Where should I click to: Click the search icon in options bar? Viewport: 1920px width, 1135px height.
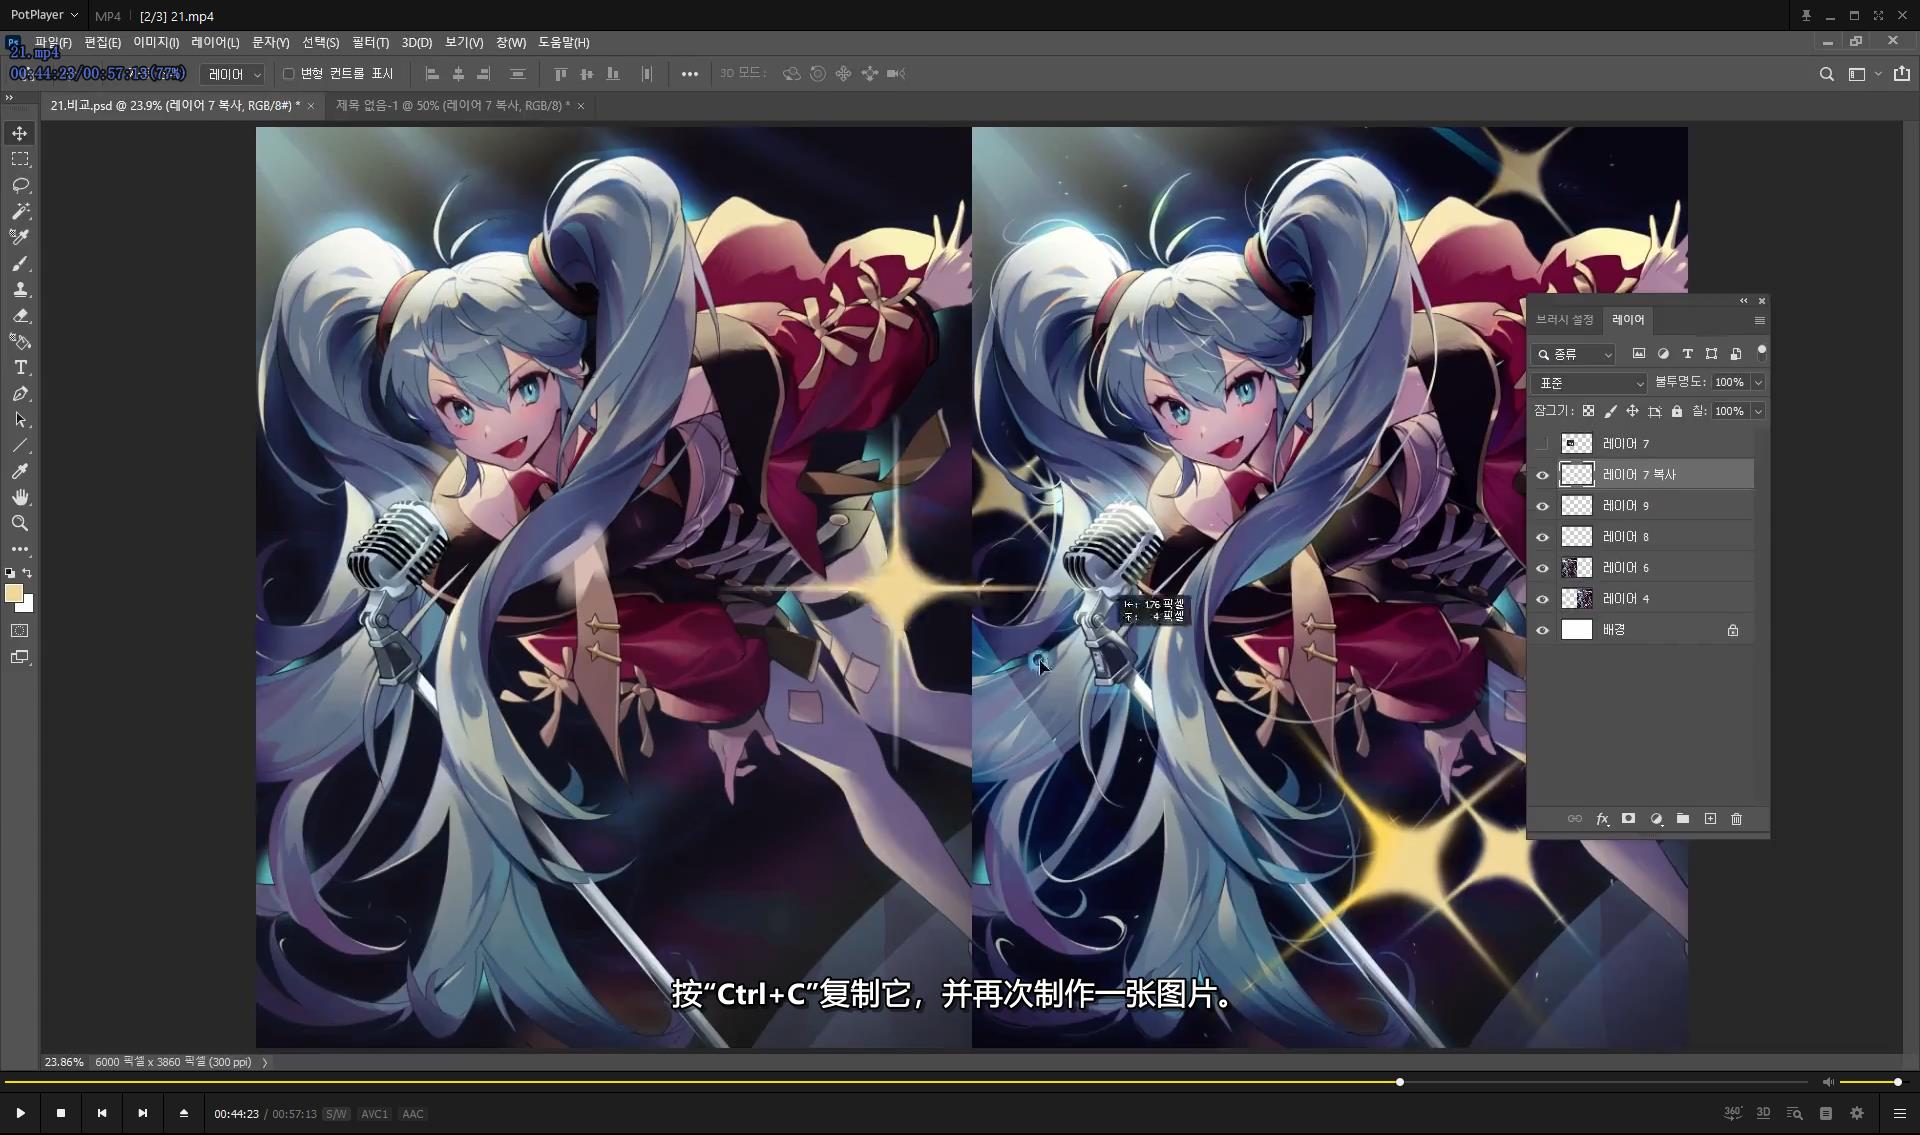click(x=1826, y=74)
